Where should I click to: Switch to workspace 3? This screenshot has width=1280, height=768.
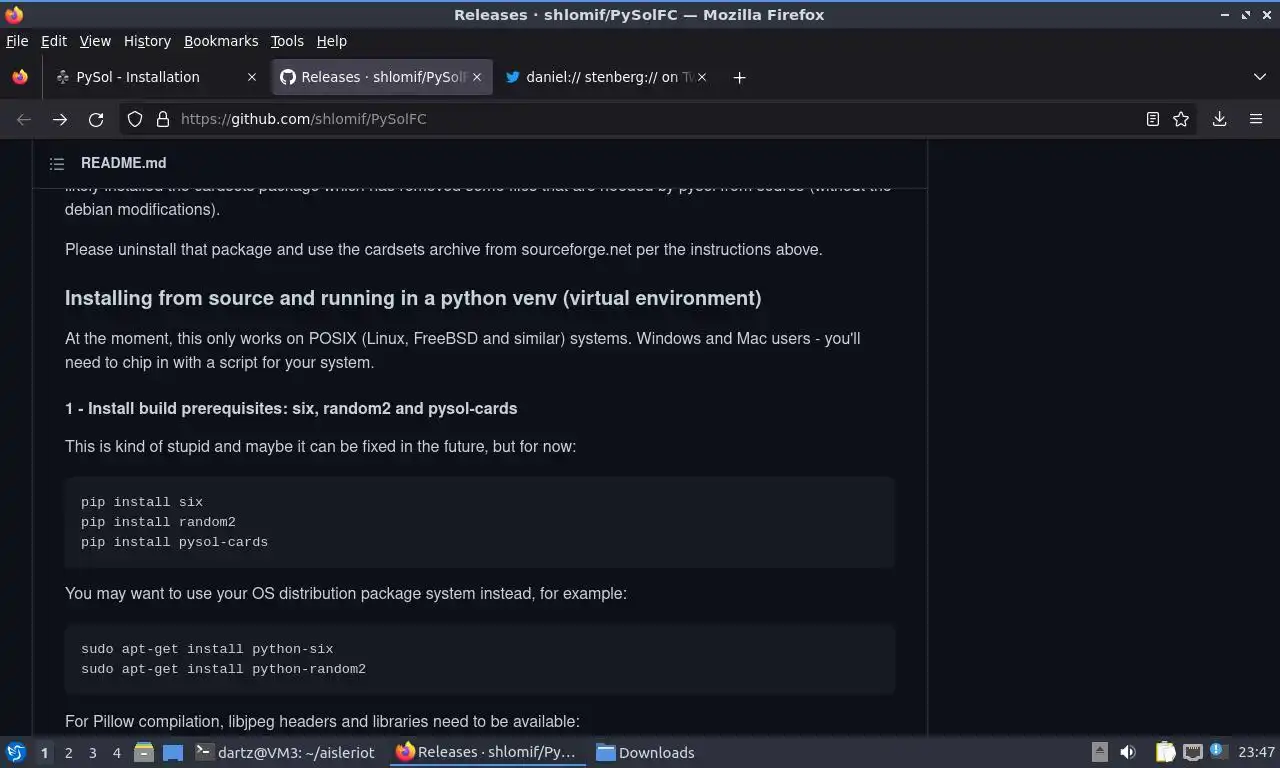pos(92,752)
